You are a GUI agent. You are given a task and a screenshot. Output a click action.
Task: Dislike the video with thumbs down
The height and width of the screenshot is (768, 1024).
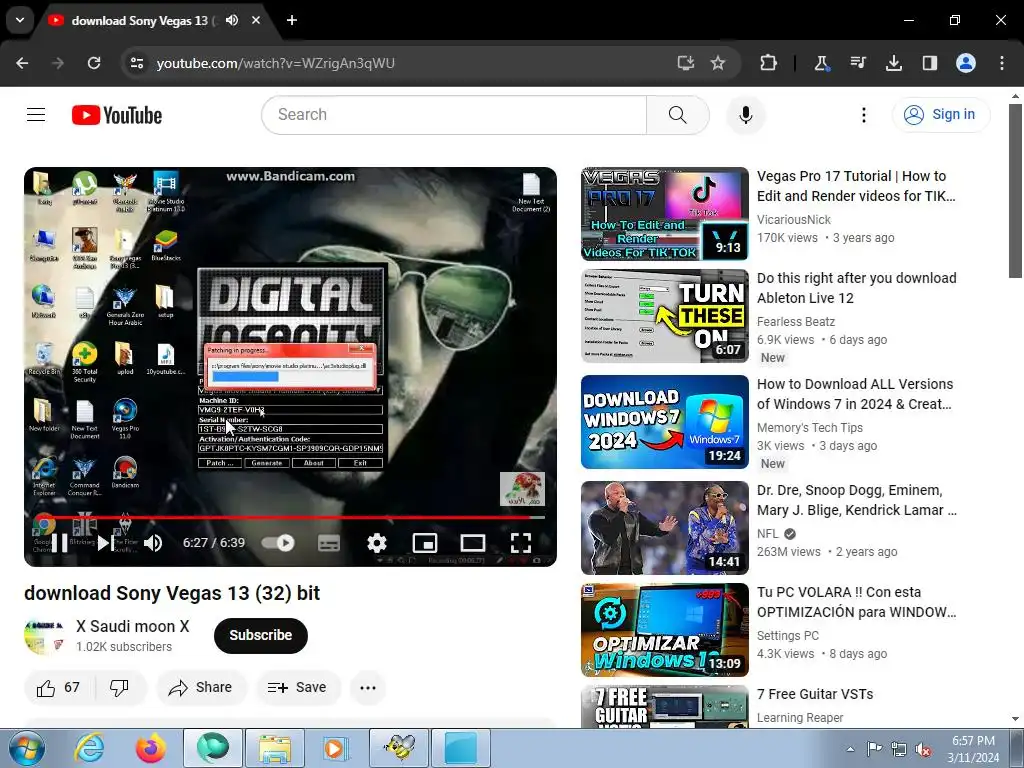point(120,687)
